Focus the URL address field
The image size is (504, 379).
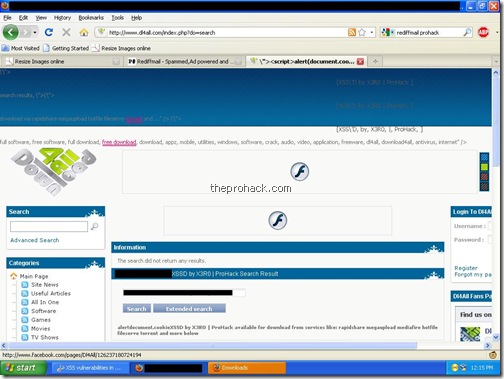(227, 32)
